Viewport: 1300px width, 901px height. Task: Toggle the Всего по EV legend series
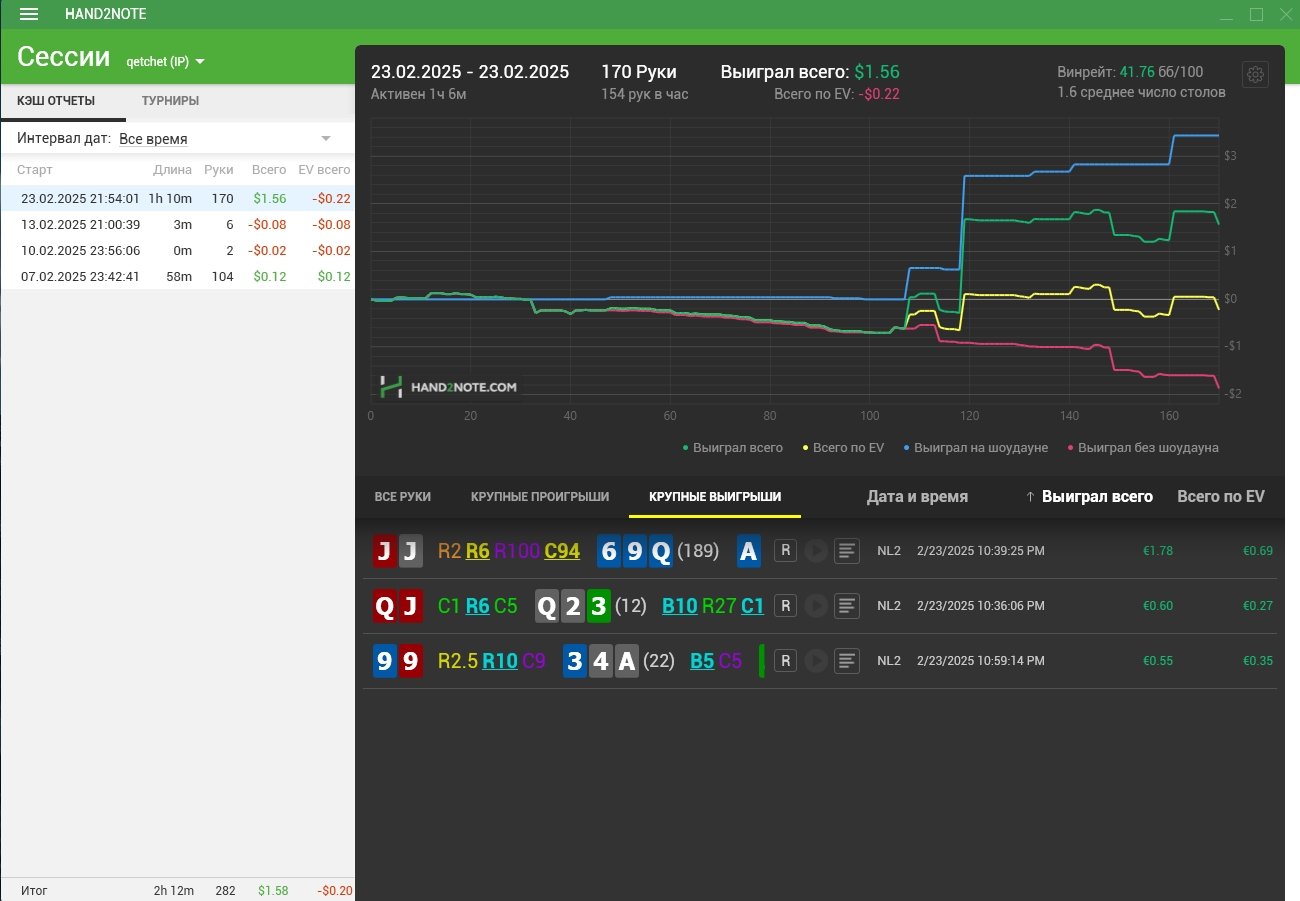(x=842, y=447)
